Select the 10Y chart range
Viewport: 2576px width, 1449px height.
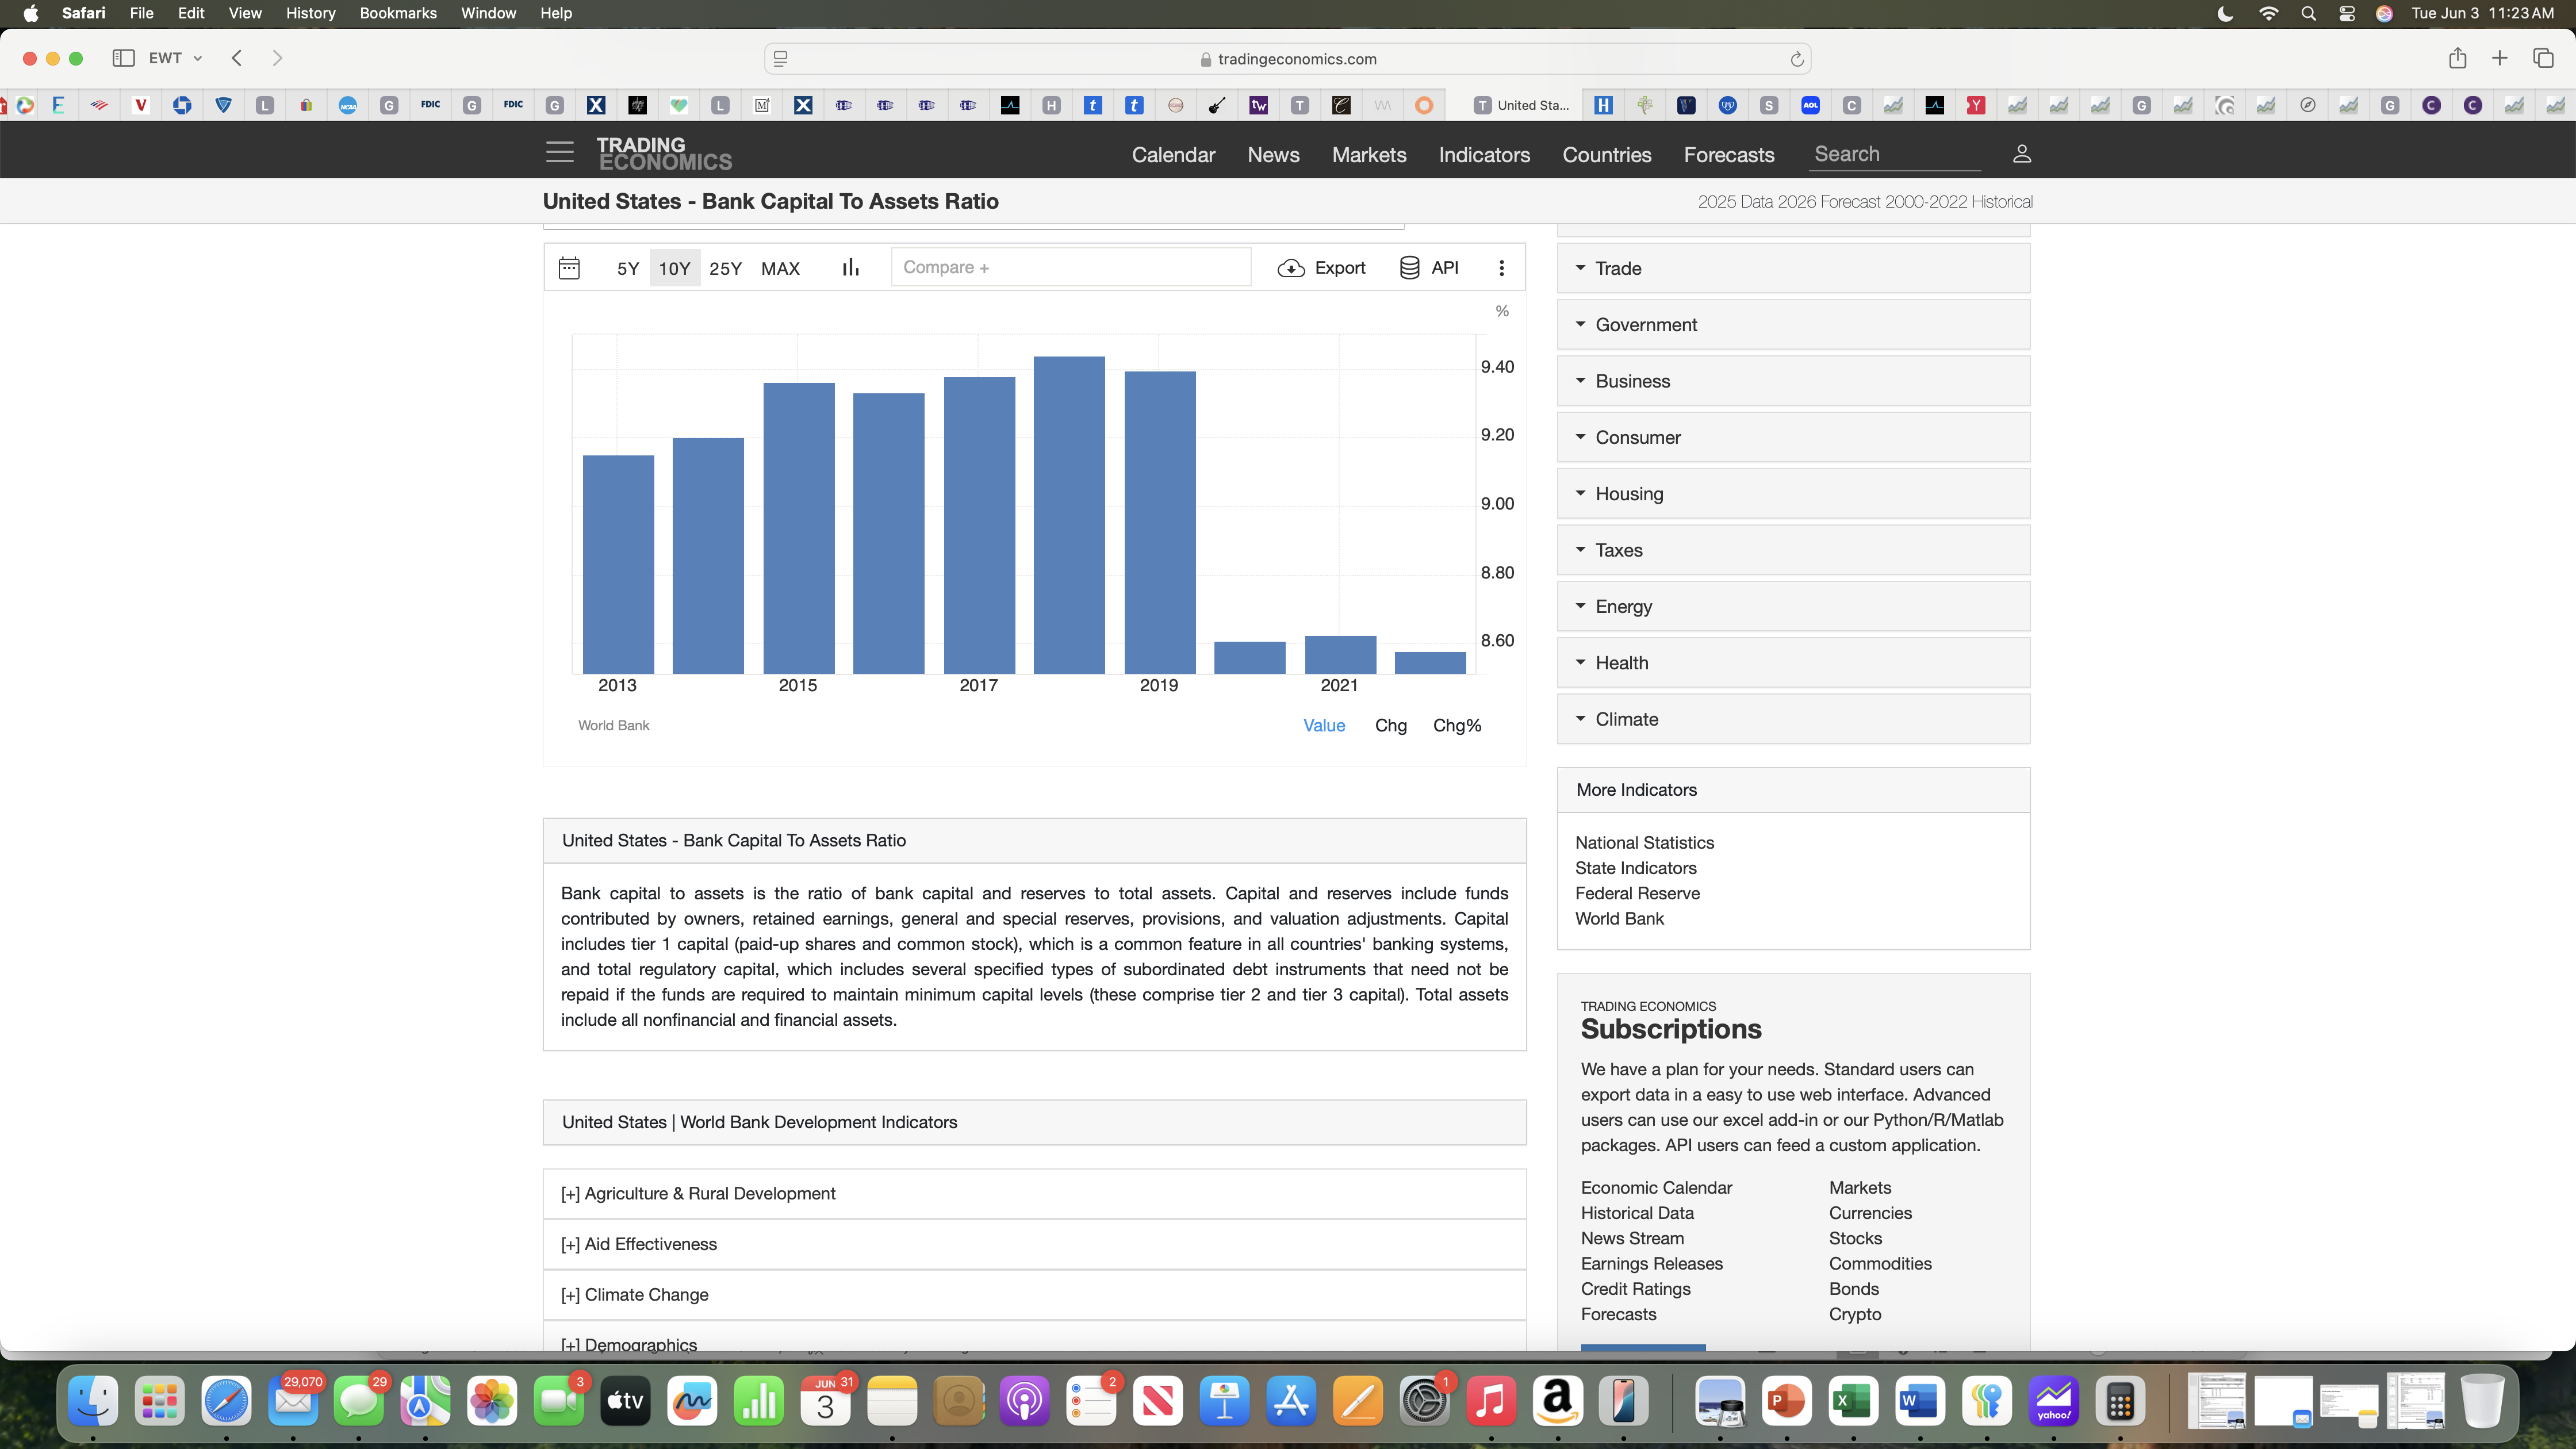[x=674, y=268]
